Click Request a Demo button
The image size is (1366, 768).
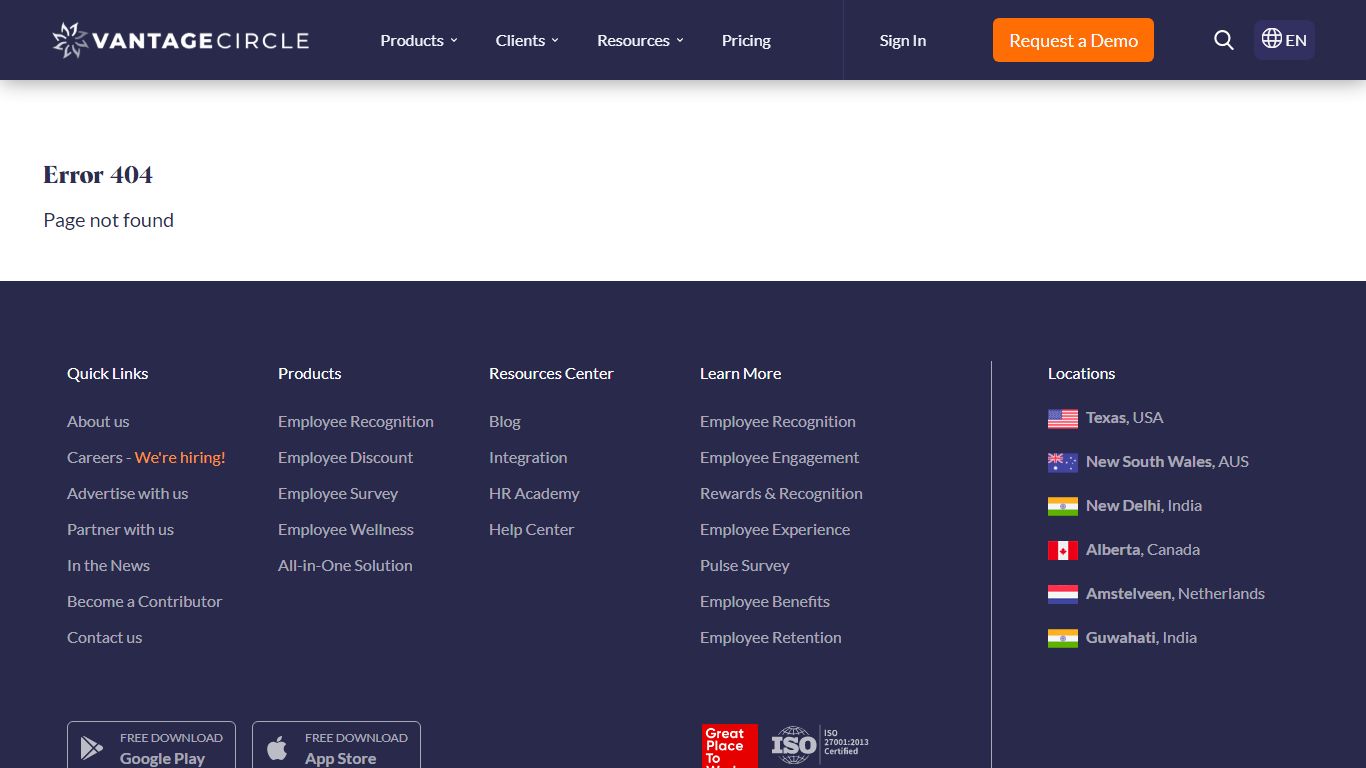tap(1073, 40)
